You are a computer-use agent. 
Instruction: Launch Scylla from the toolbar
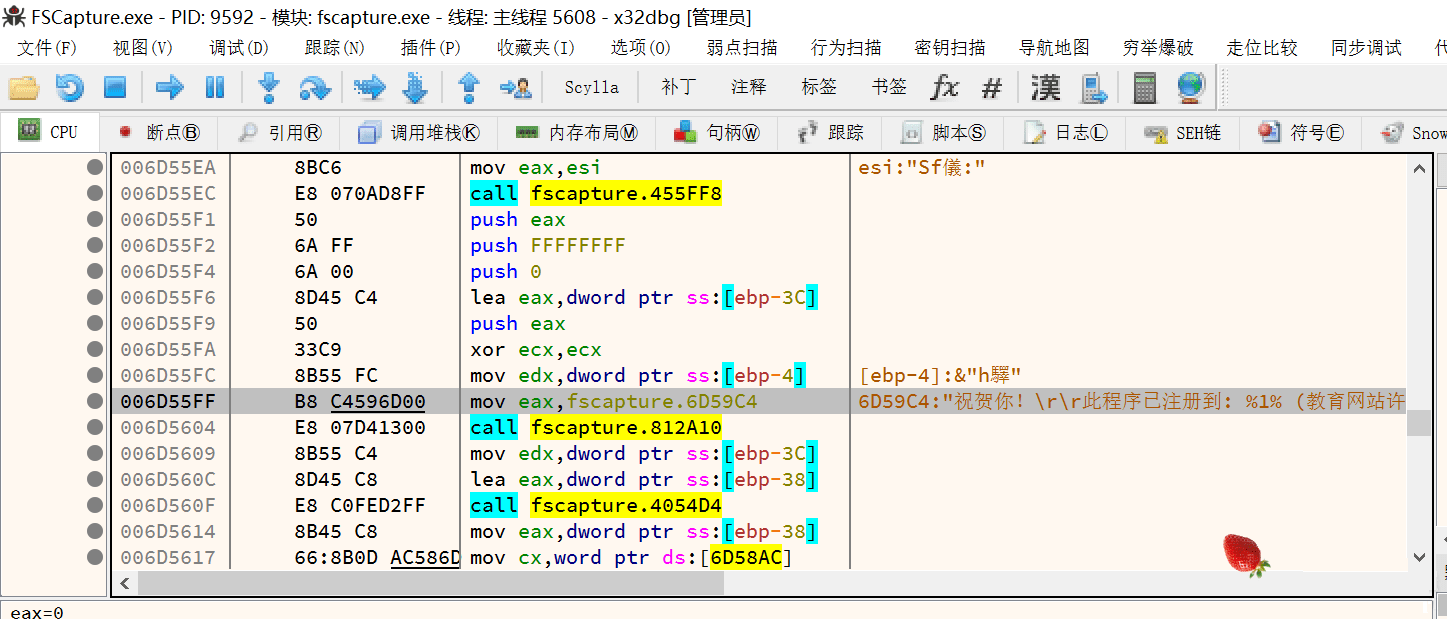point(592,87)
